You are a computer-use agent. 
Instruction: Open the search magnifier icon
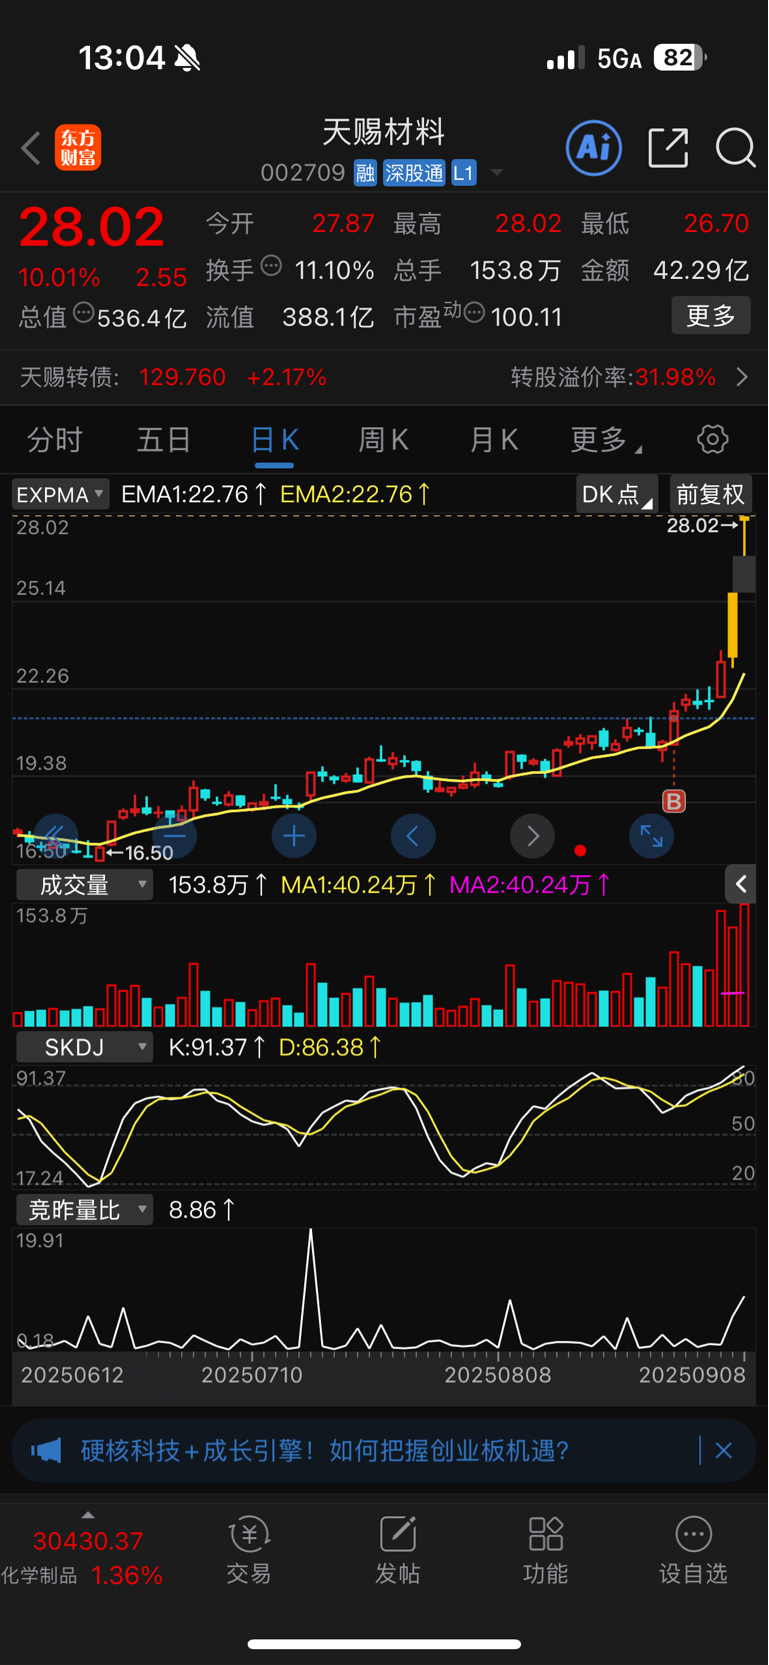point(735,148)
